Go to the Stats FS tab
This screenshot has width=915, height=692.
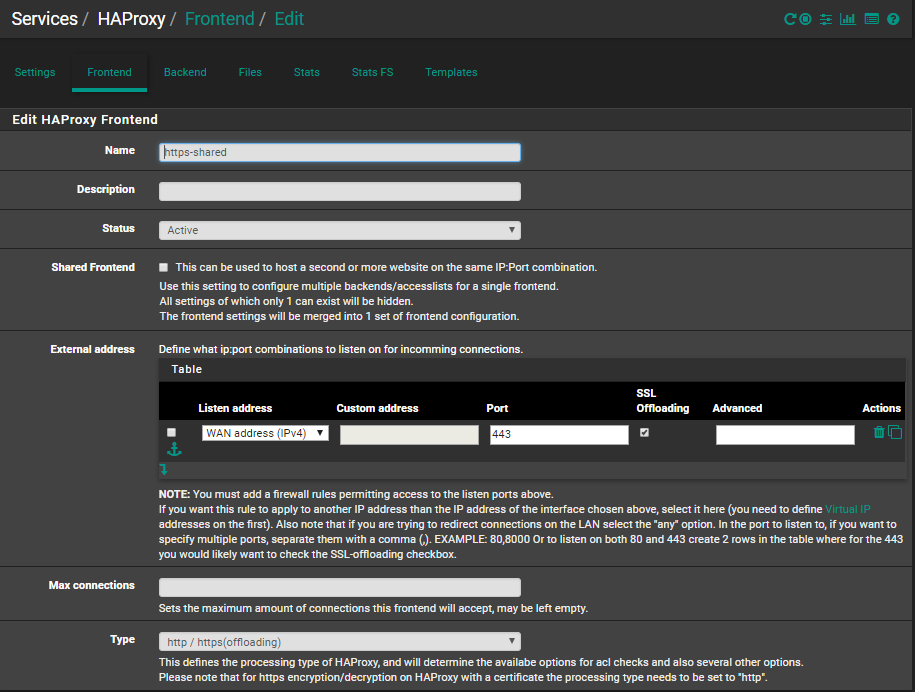372,72
